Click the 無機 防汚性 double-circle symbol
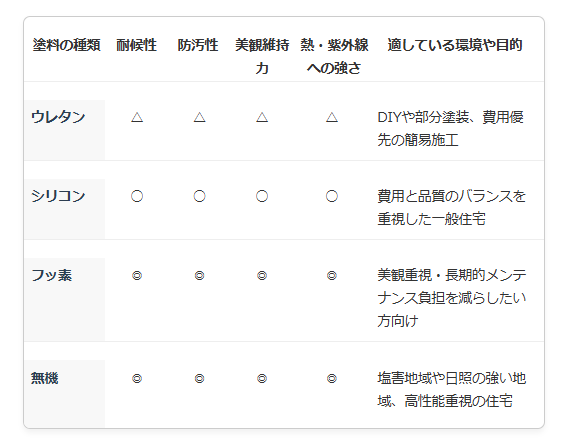Image resolution: width=571 pixels, height=443 pixels. click(200, 379)
